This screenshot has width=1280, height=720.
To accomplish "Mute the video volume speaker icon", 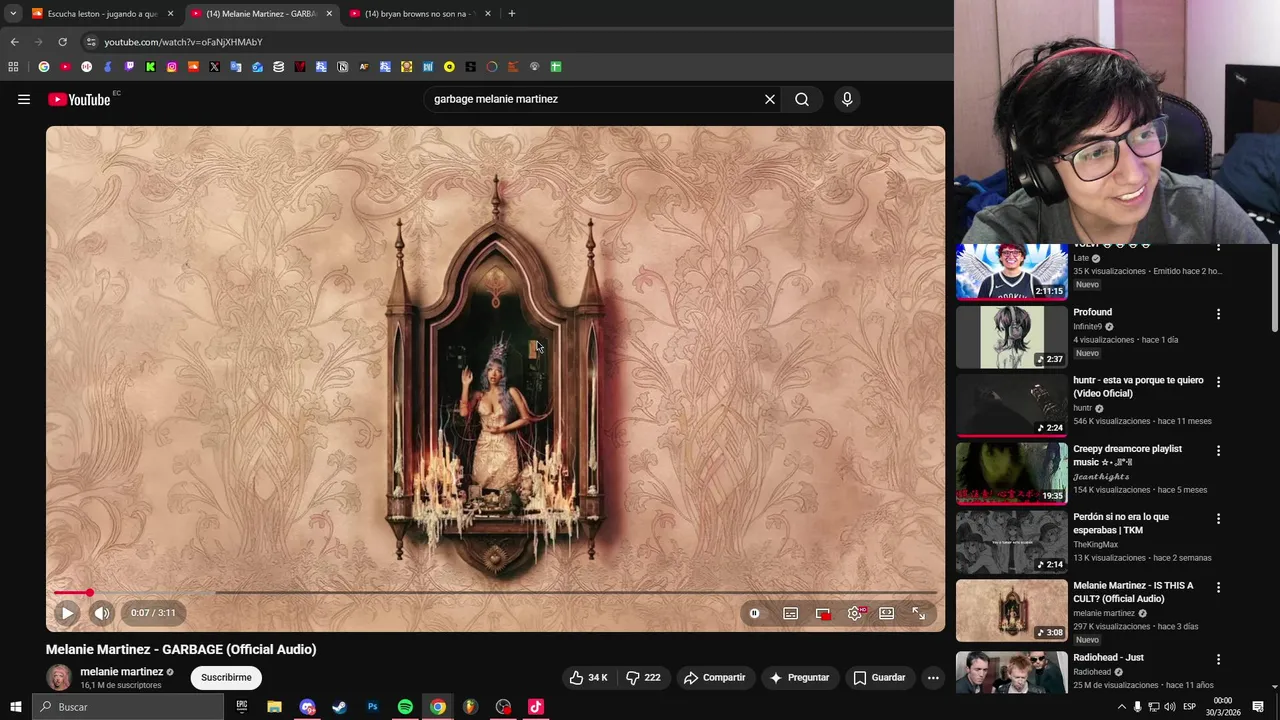I will coord(101,613).
